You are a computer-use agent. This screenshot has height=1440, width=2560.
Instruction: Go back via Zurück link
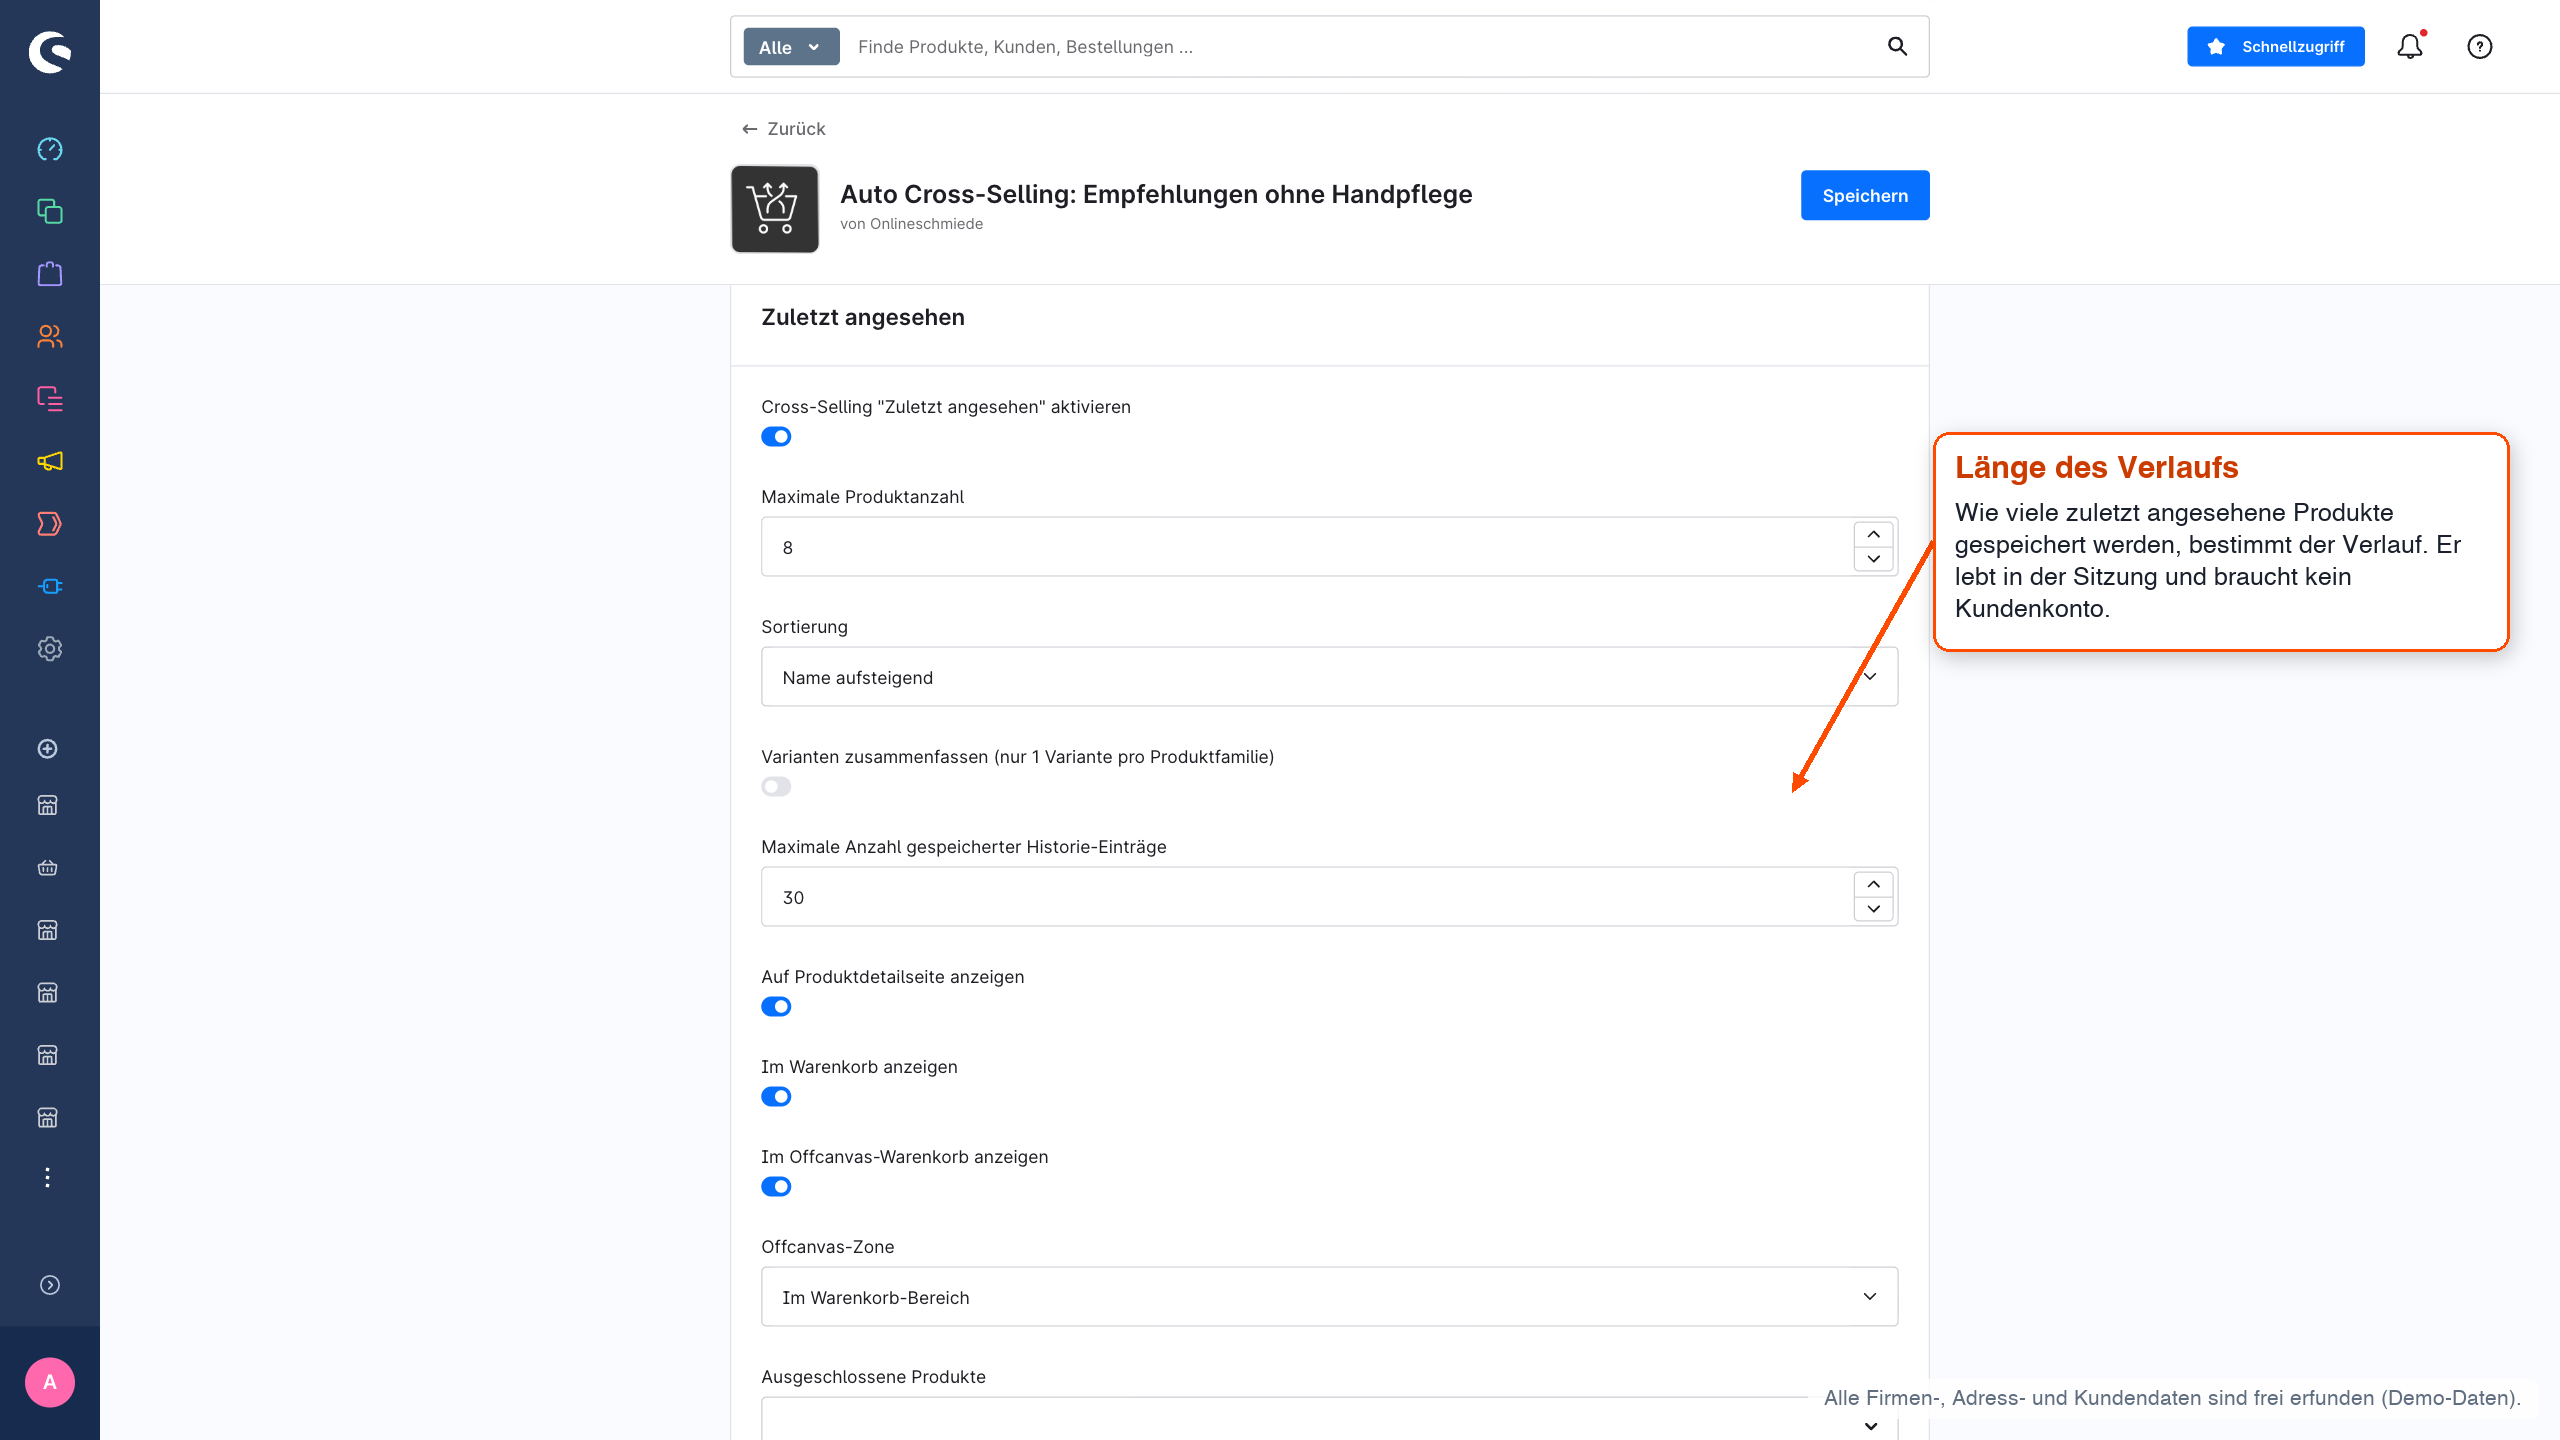(x=783, y=129)
